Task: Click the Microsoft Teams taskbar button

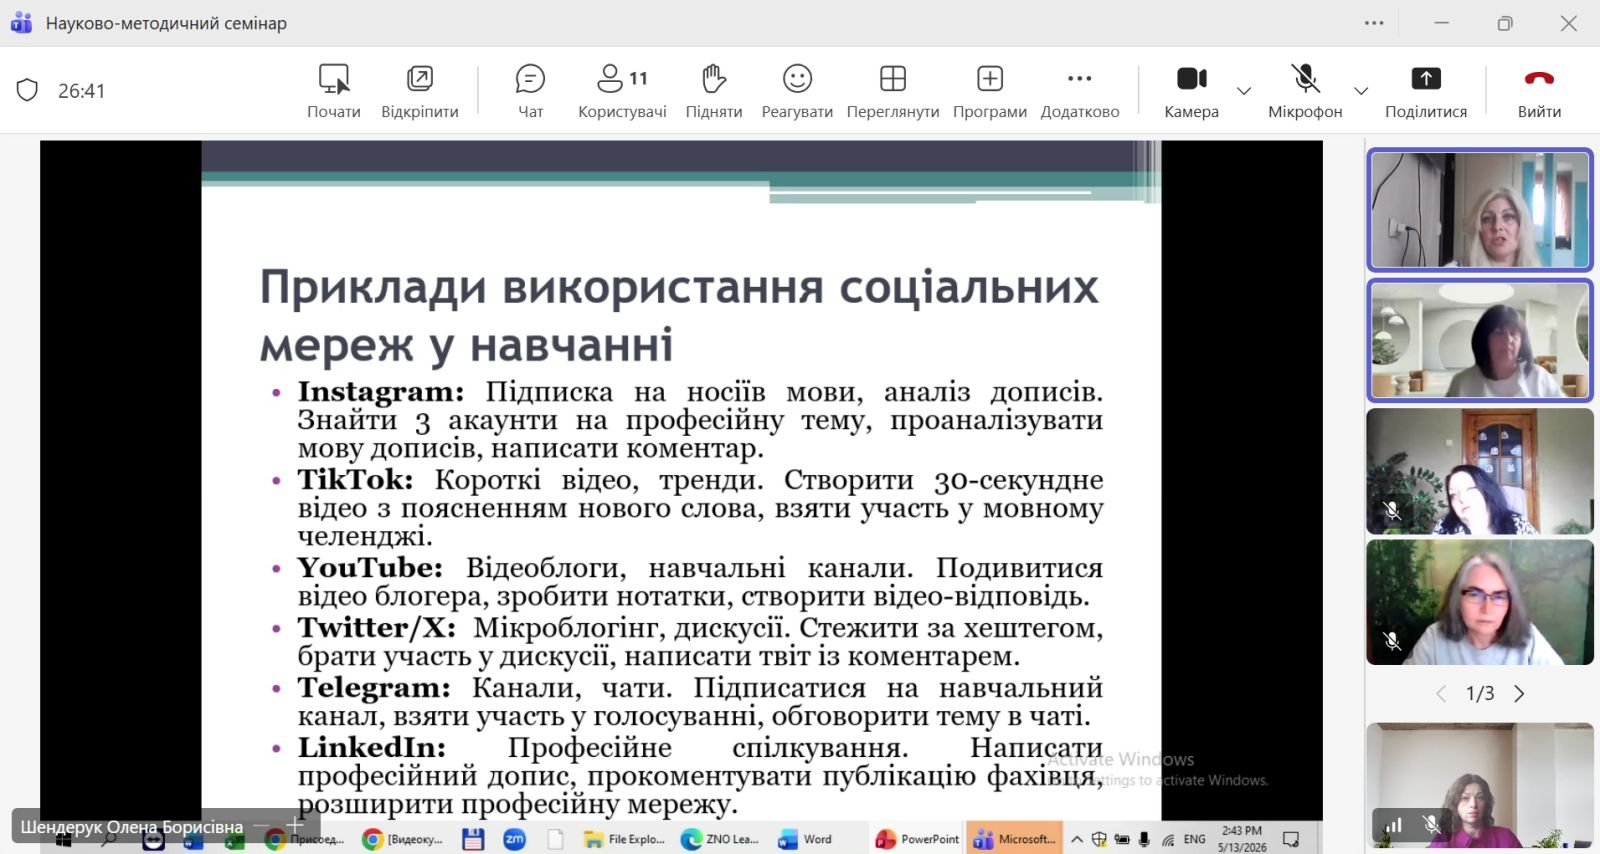Action: 1014,839
